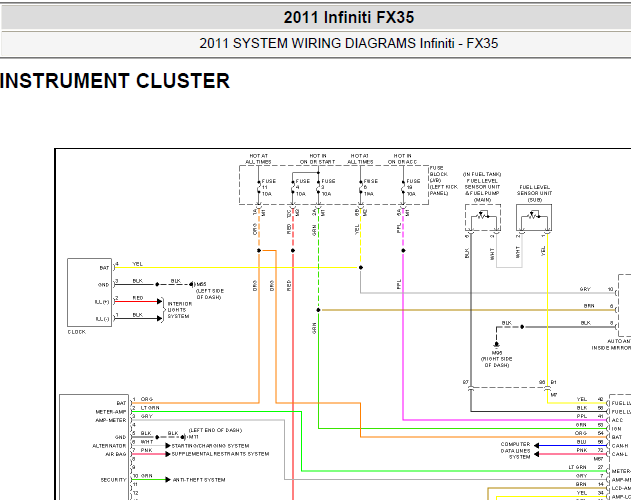Click "HOT IN ON OR START" label

pos(318,159)
